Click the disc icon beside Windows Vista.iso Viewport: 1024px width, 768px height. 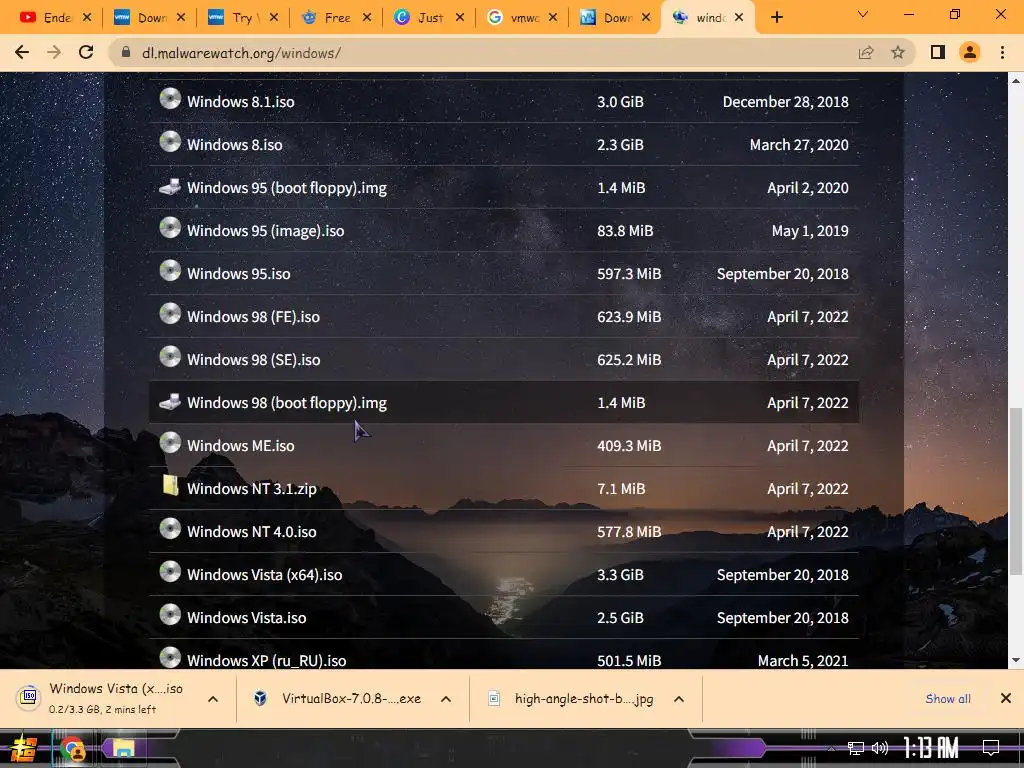pos(170,615)
